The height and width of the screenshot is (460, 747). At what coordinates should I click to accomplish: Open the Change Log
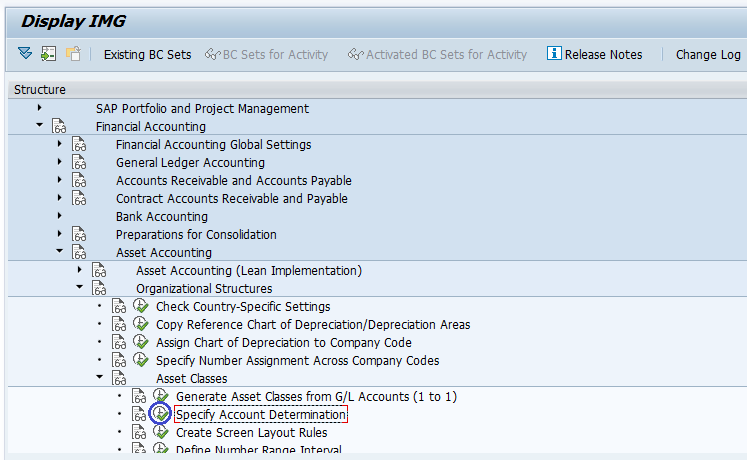pyautogui.click(x=708, y=55)
